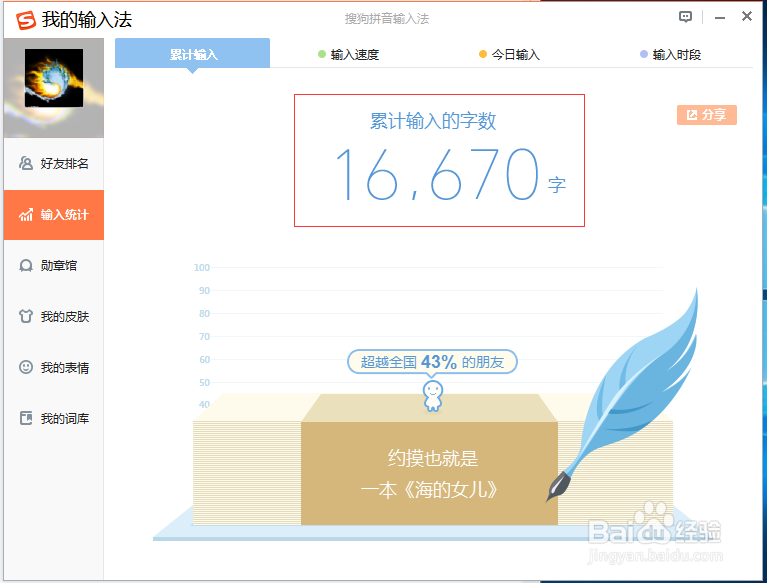Click the 分享 share button
The width and height of the screenshot is (767, 583).
[706, 115]
